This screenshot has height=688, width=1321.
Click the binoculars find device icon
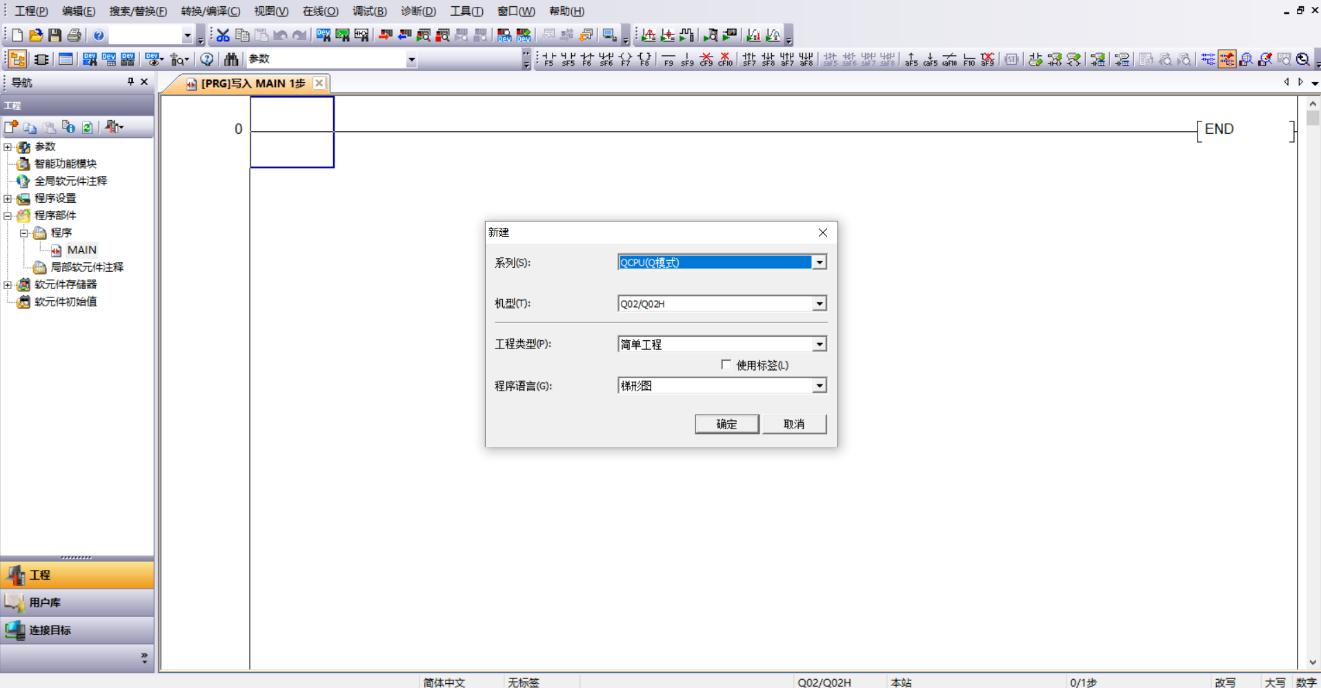pos(231,60)
